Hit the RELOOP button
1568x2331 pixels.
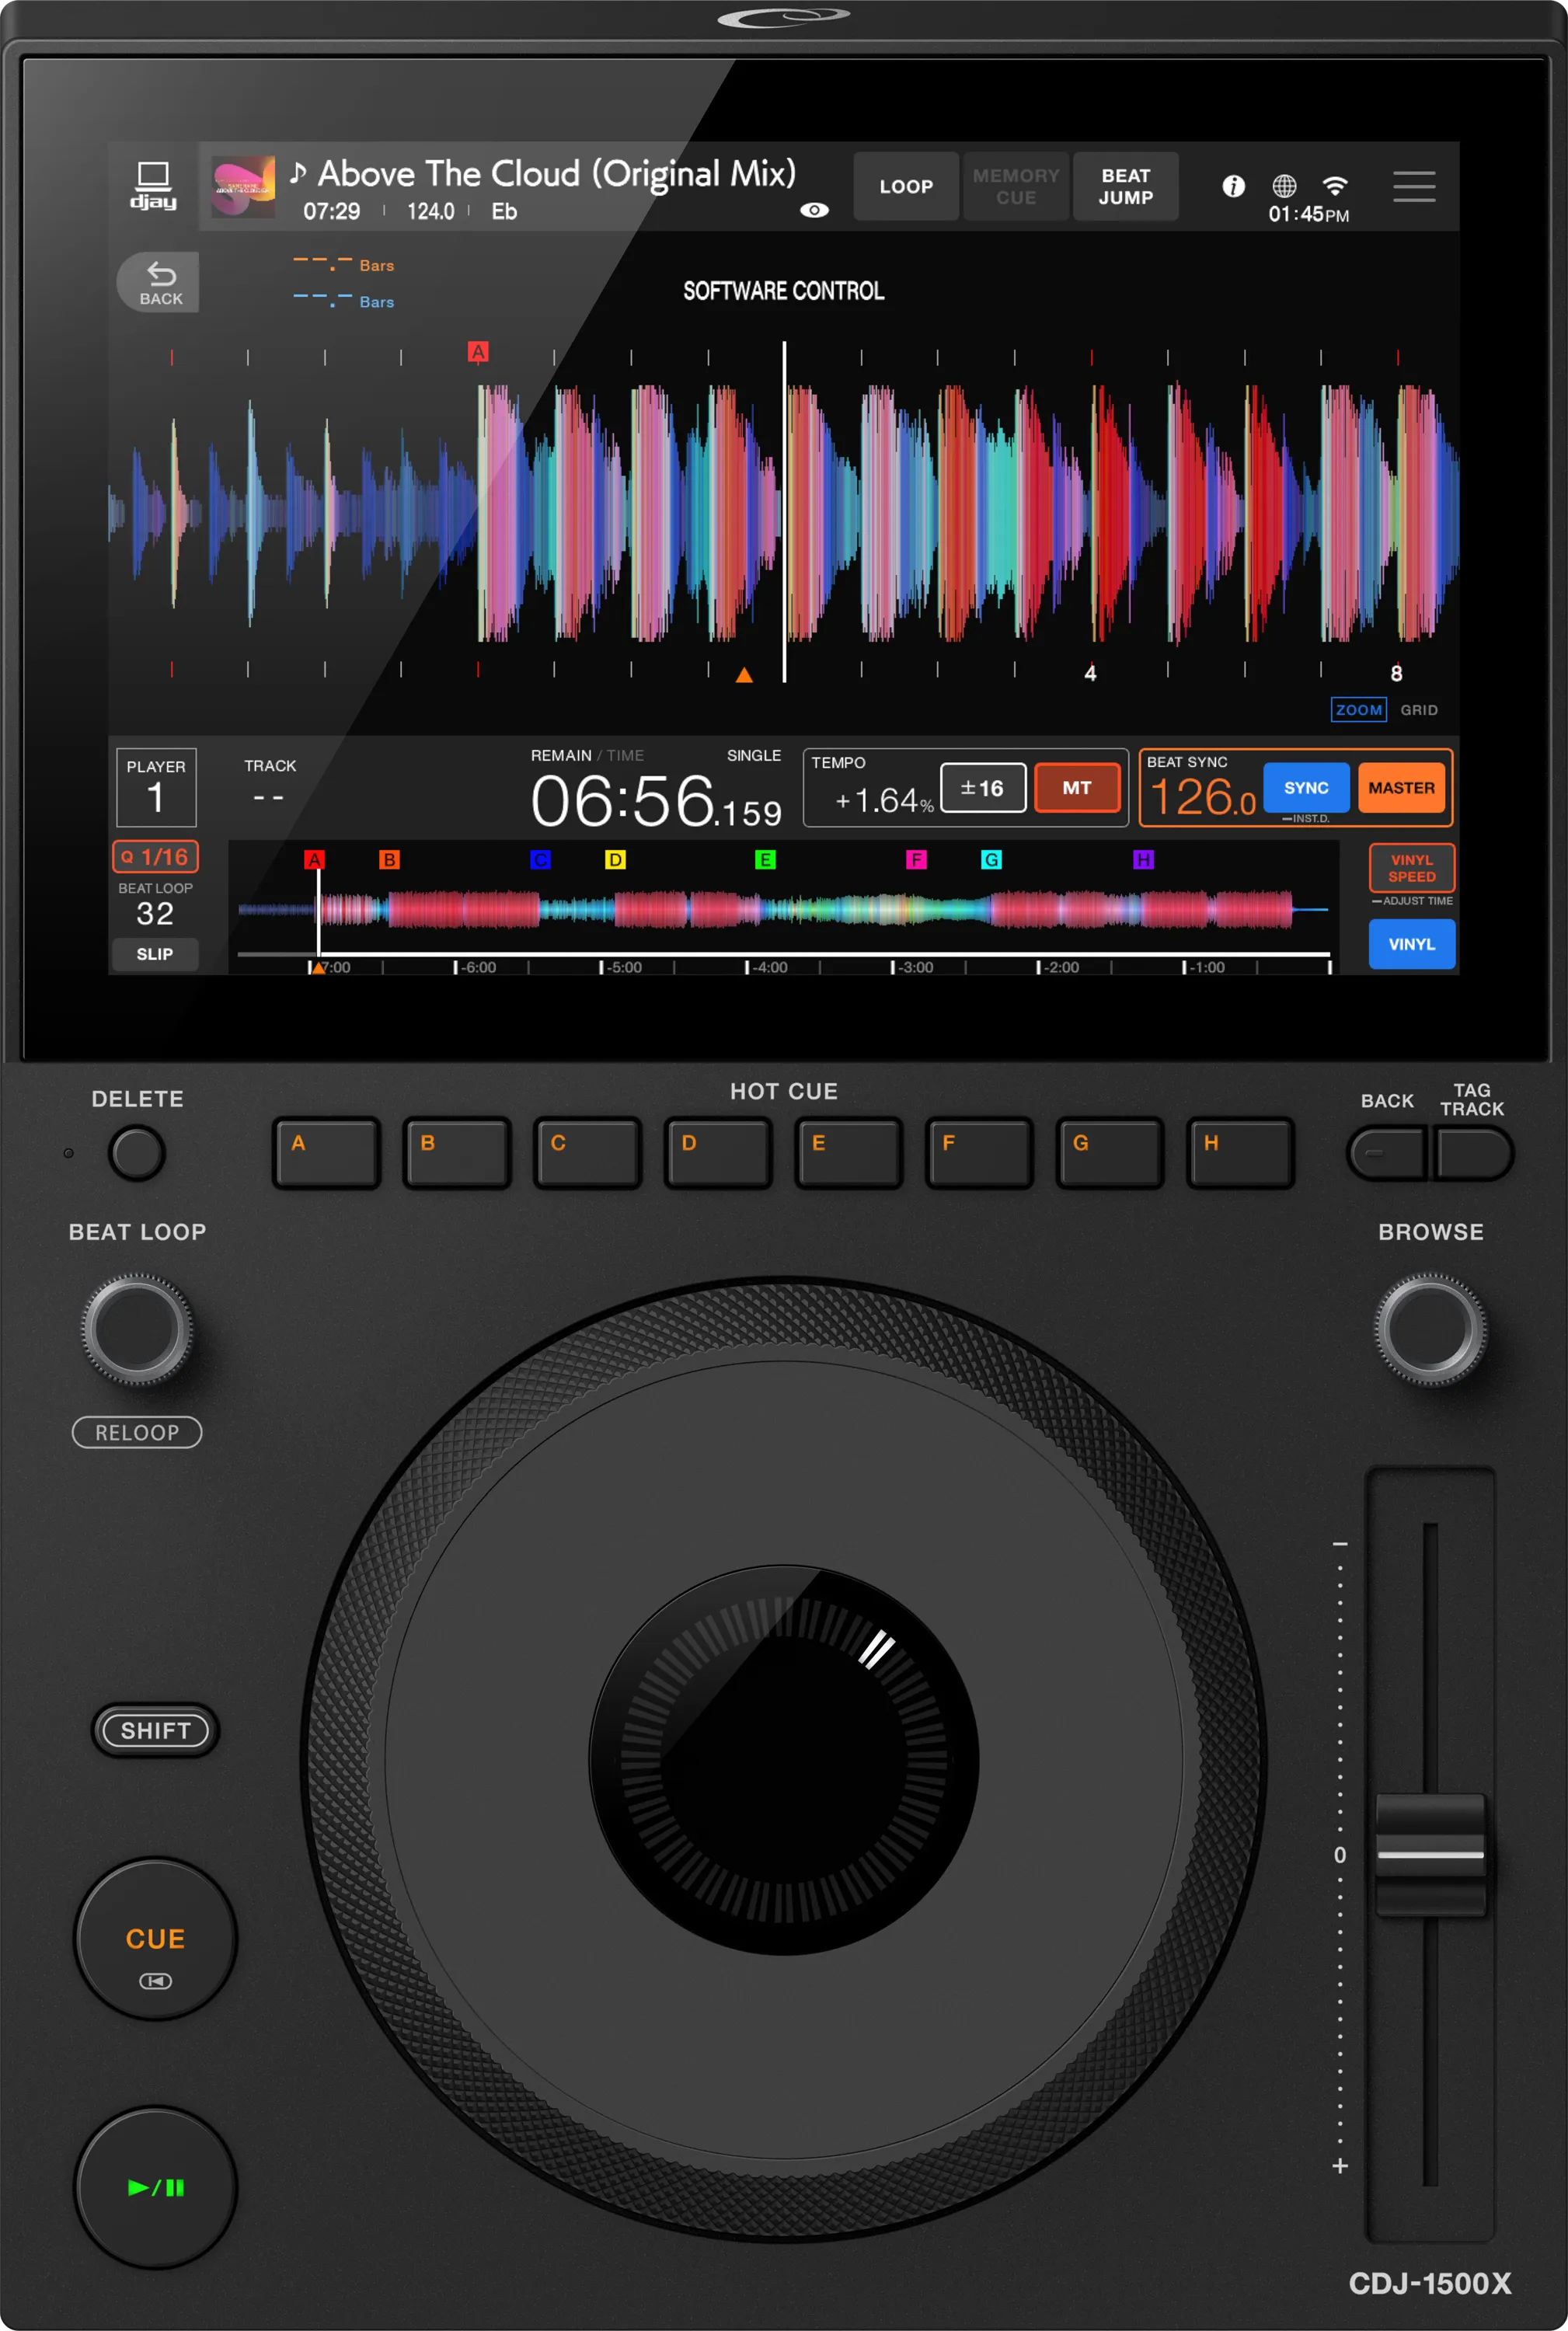[137, 1432]
